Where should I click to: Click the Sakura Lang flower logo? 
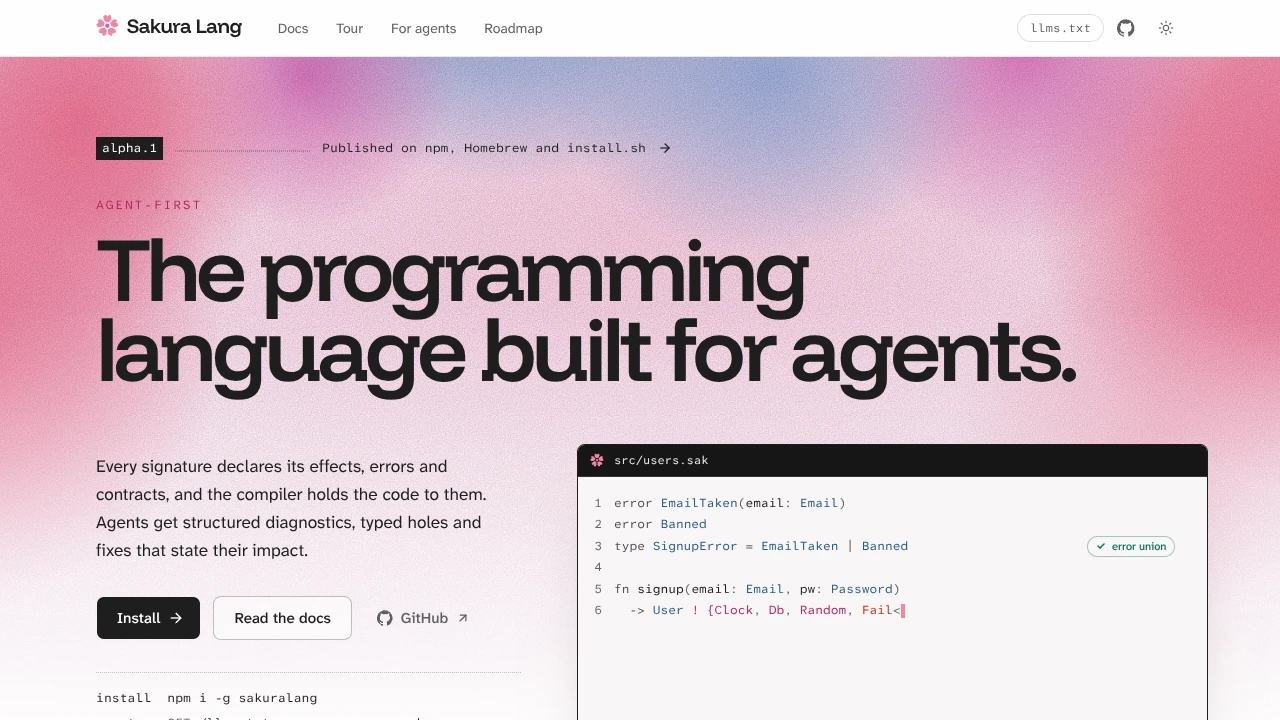[107, 27]
